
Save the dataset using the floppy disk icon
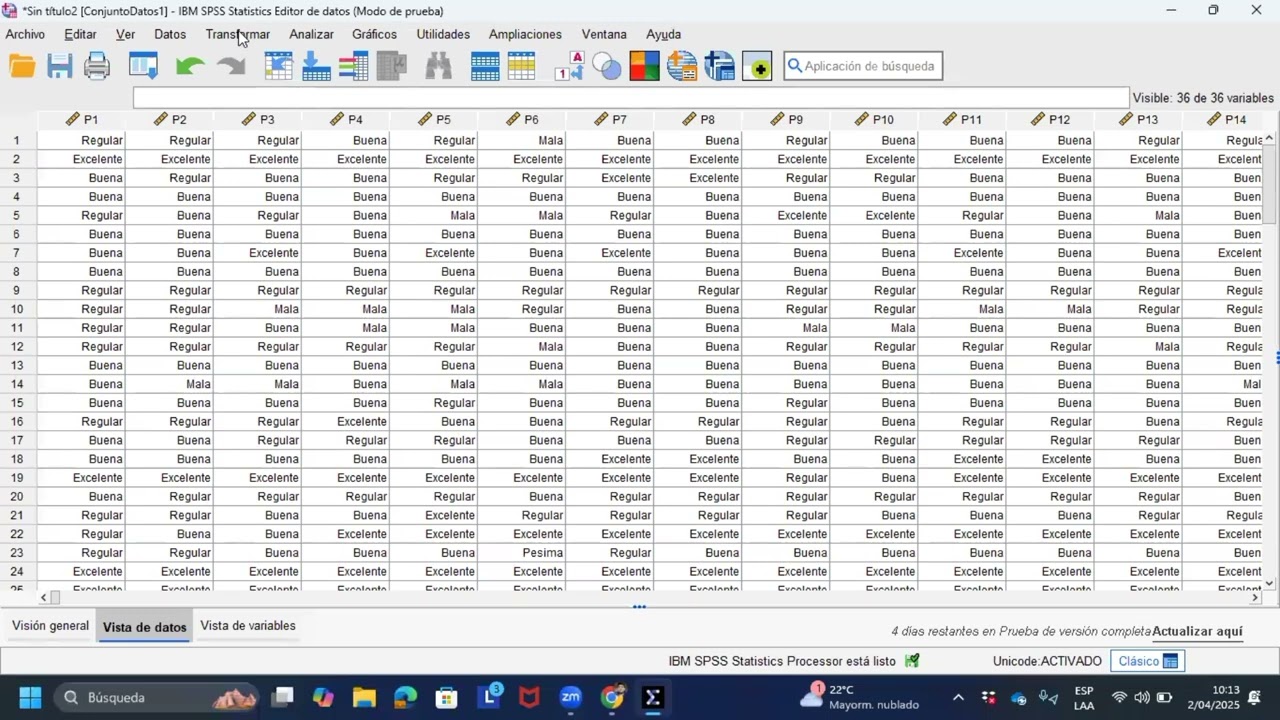click(x=60, y=66)
